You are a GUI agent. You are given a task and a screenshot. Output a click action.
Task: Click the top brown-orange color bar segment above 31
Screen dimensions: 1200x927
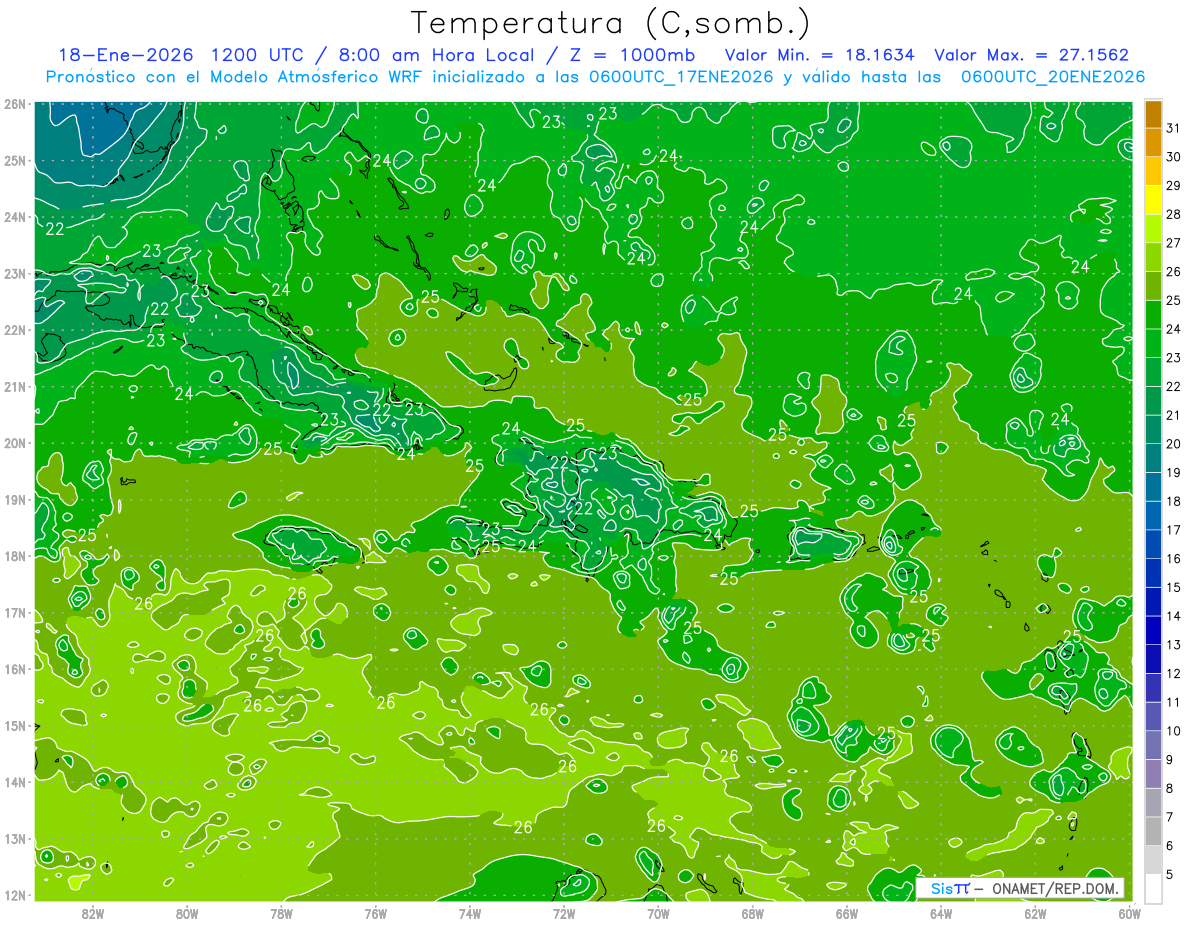[x=1153, y=115]
